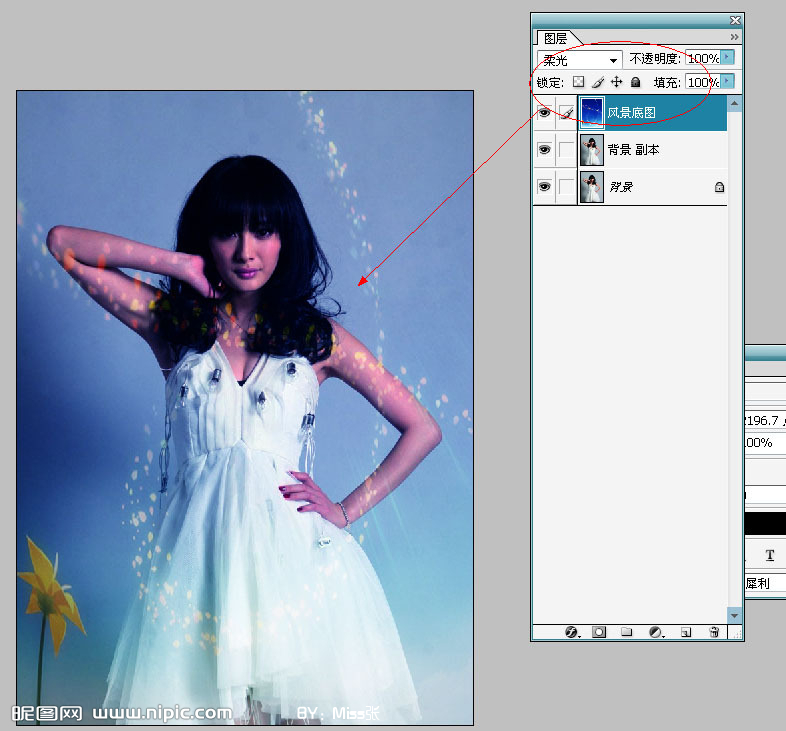Open the layers panel menu double-arrow

point(734,37)
